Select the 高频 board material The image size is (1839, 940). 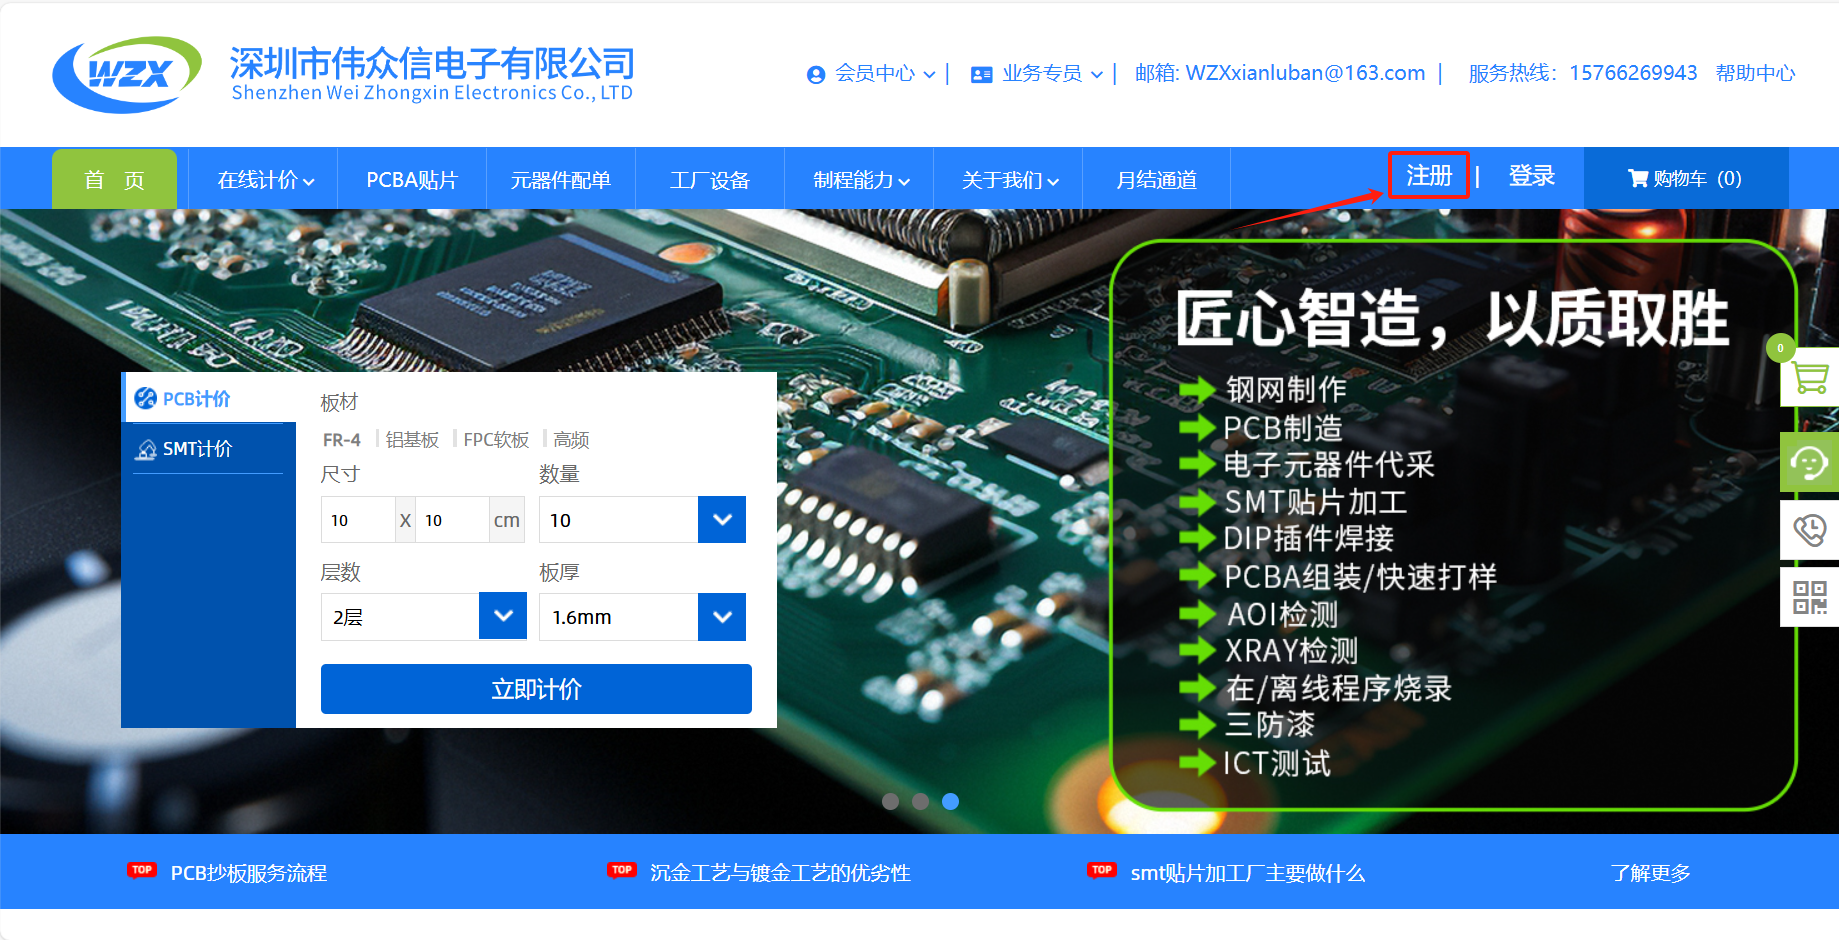pos(571,439)
